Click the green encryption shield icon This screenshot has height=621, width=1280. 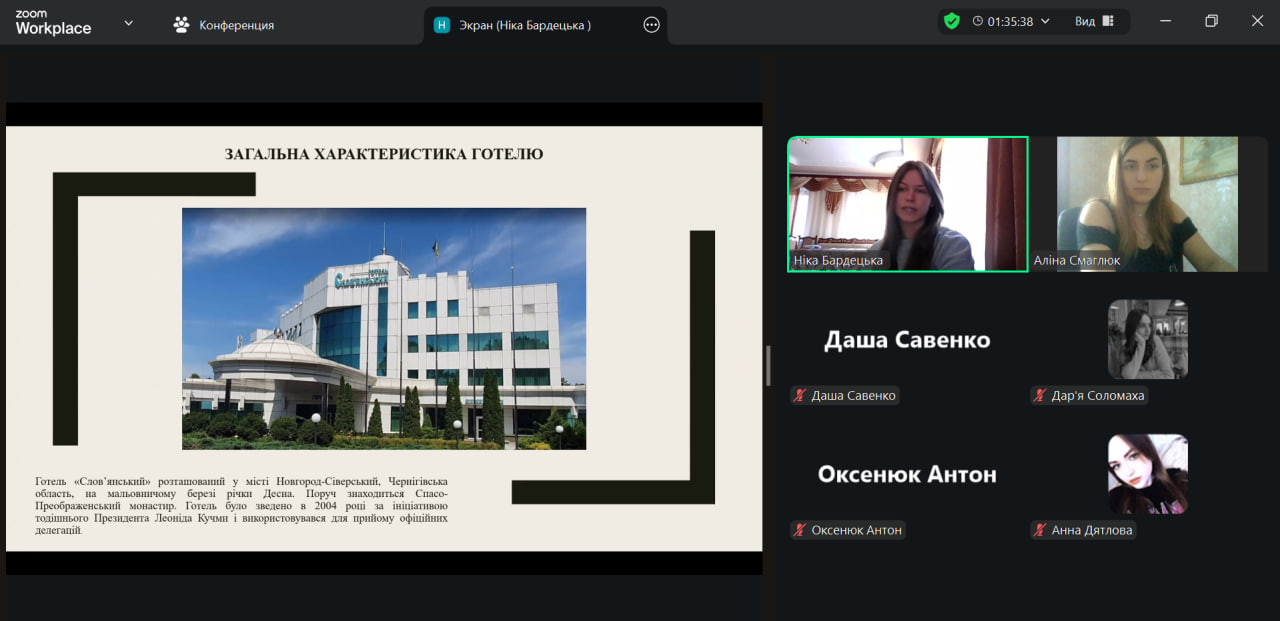click(951, 21)
